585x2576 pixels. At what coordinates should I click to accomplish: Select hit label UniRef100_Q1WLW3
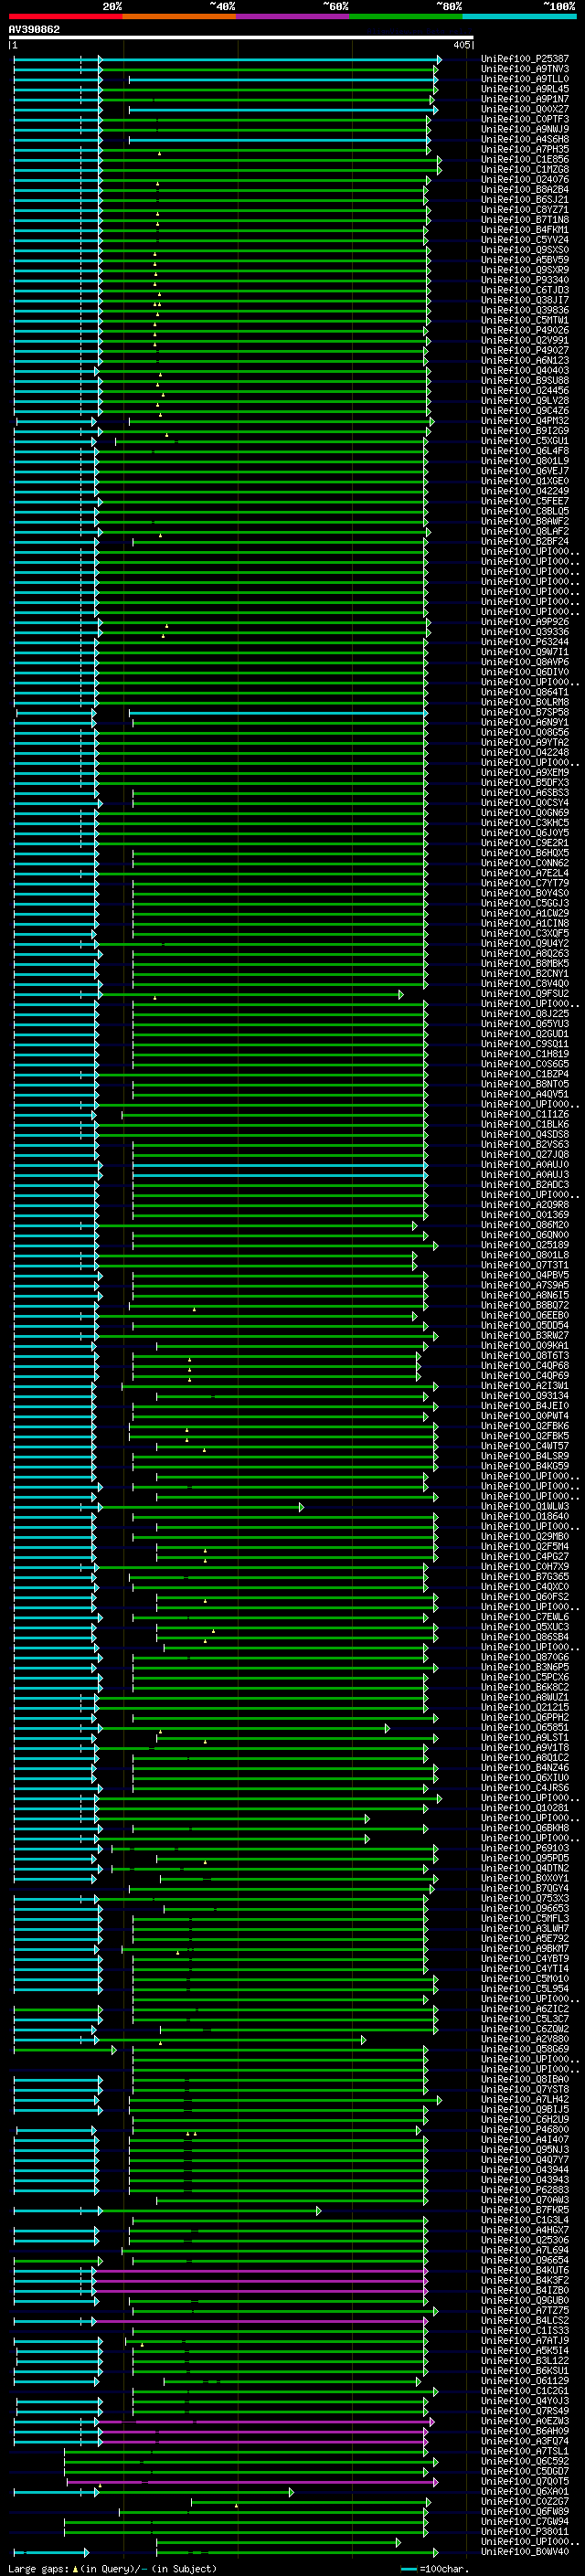pos(525,1506)
